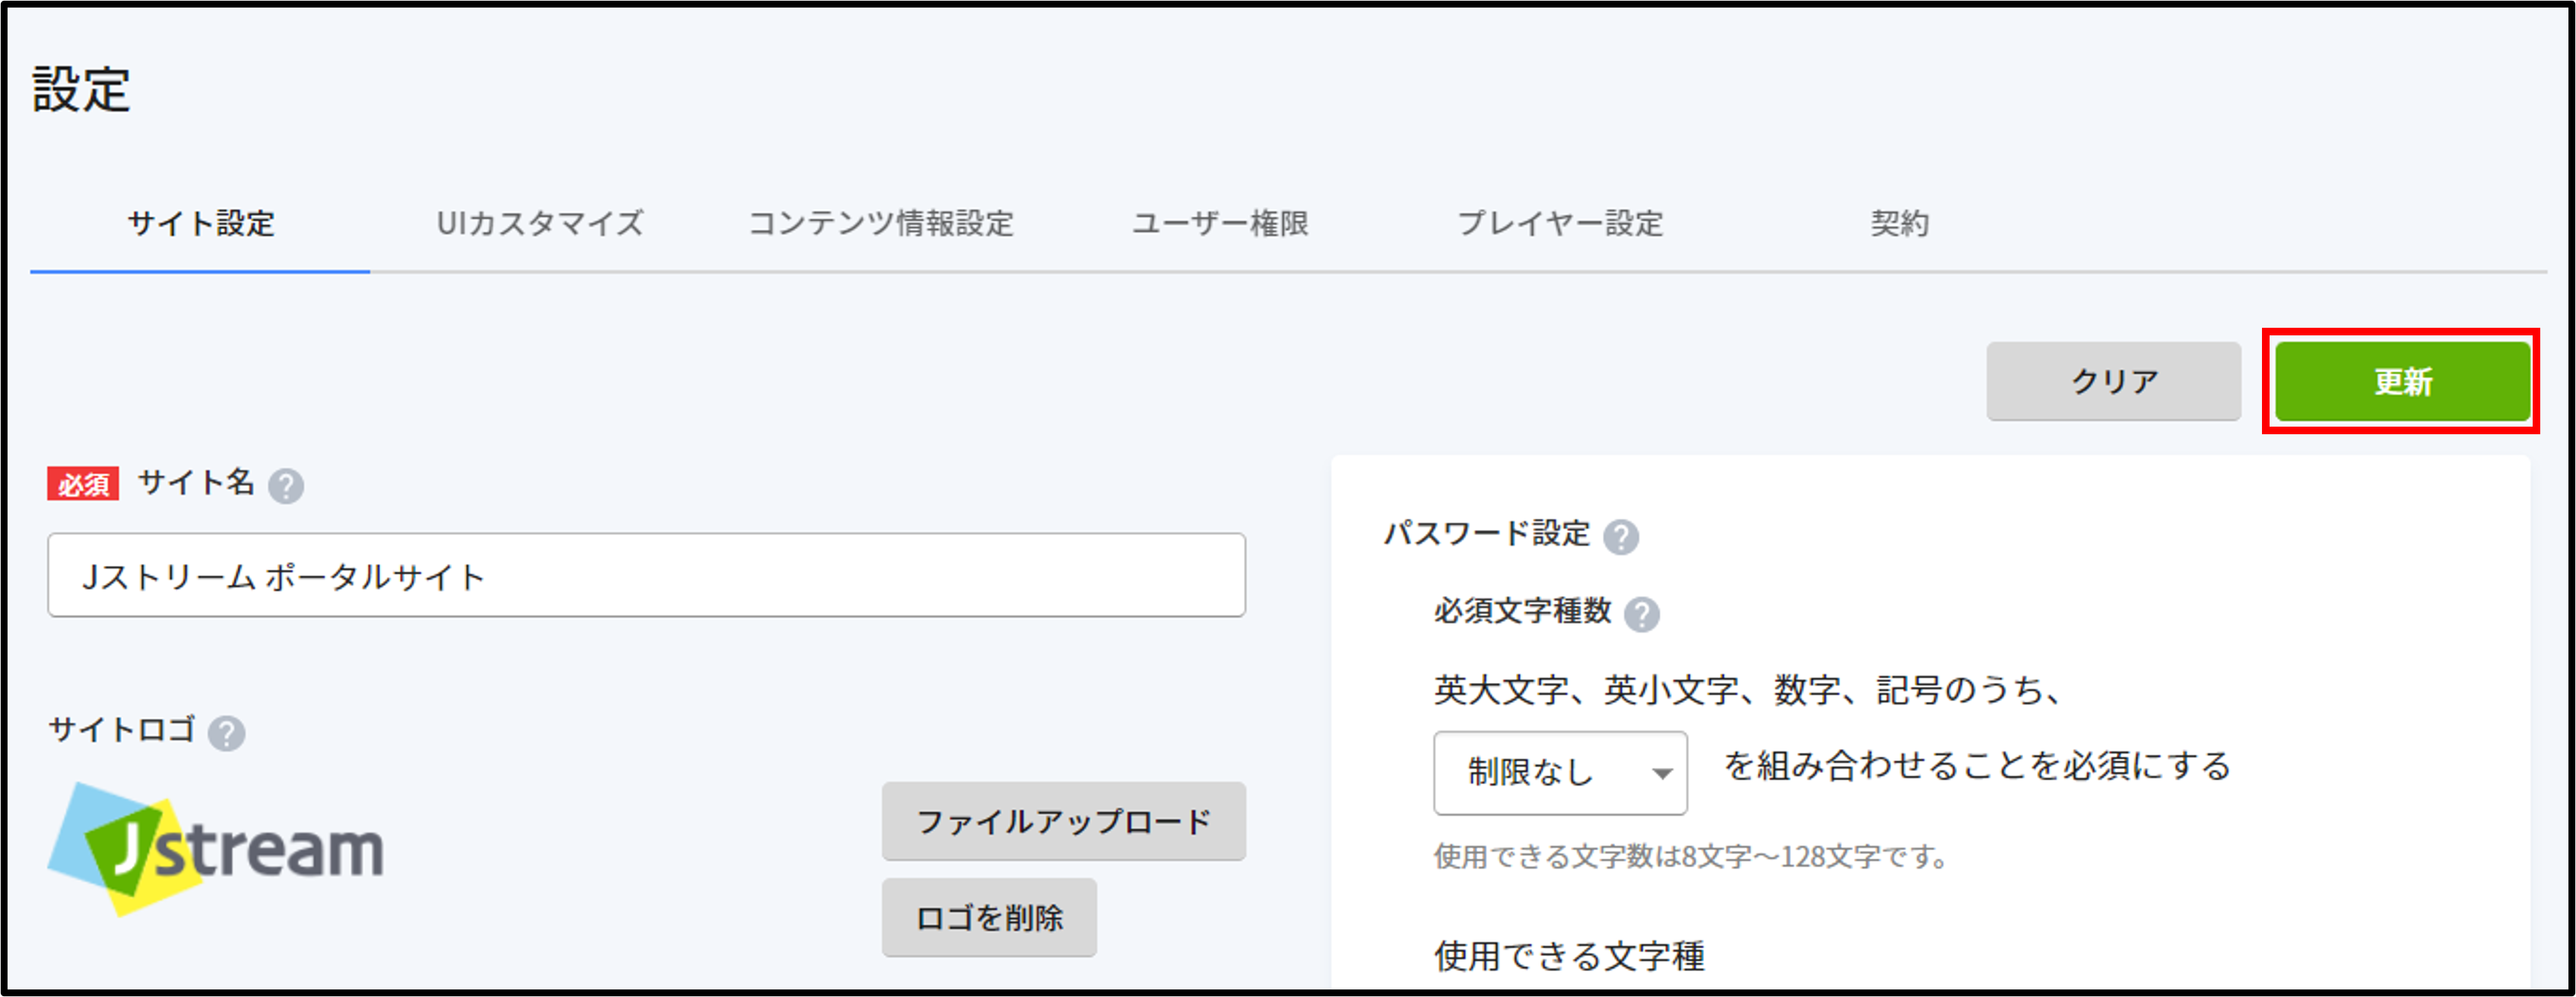Open the 契約 tab

tap(1900, 223)
